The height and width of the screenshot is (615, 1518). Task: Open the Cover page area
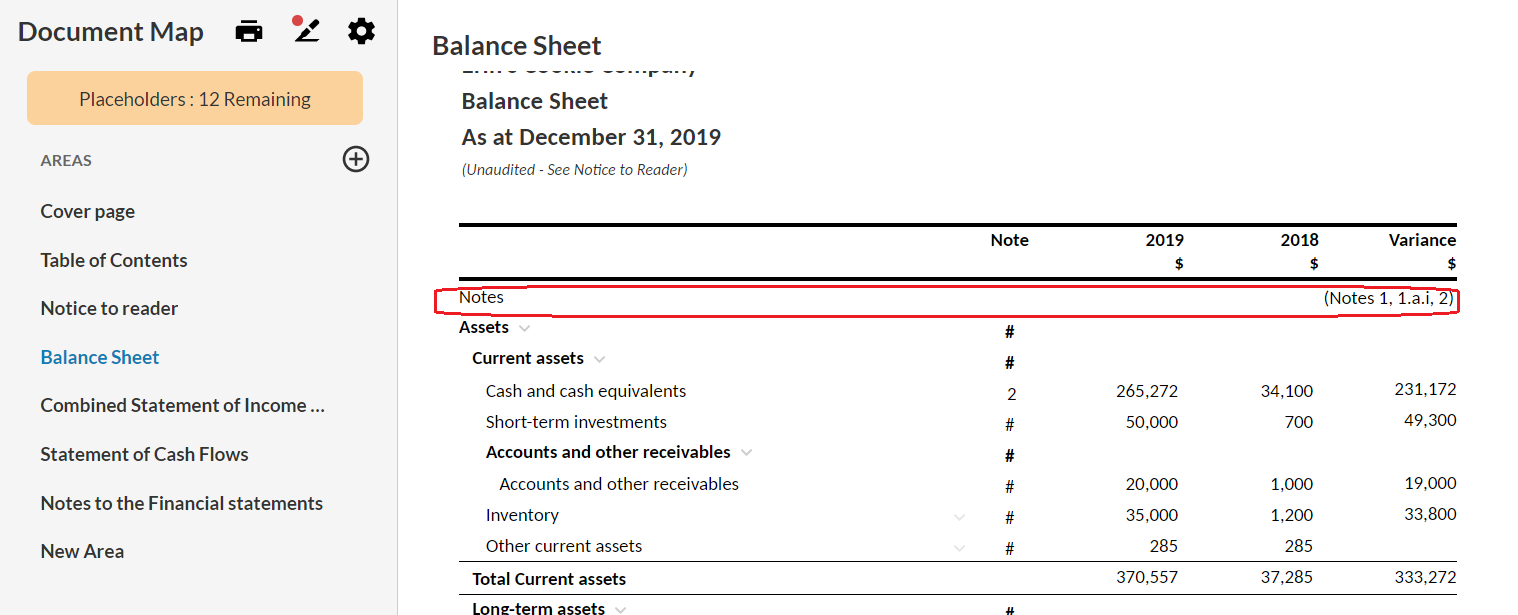pos(87,211)
